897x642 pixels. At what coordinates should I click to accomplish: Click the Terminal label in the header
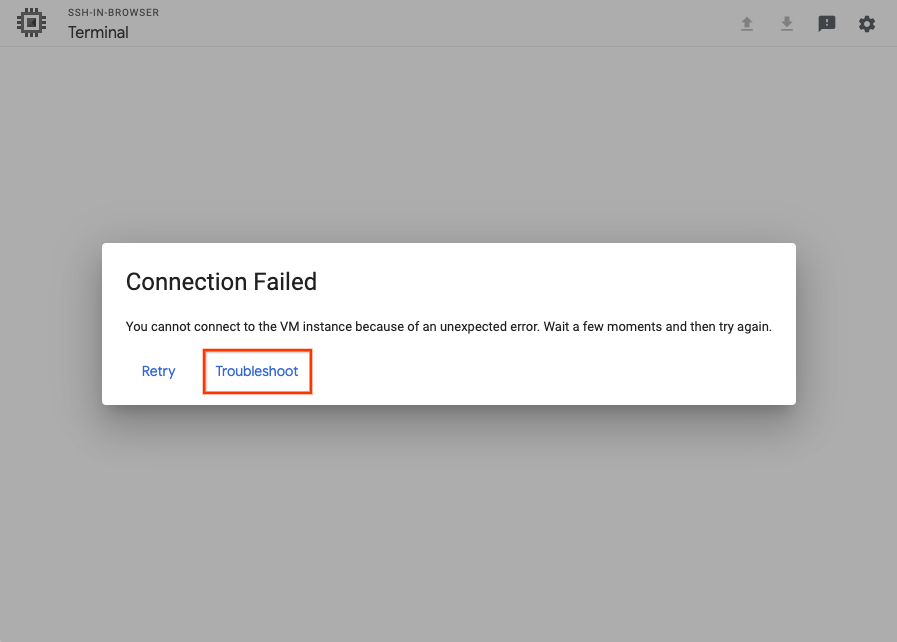(97, 32)
